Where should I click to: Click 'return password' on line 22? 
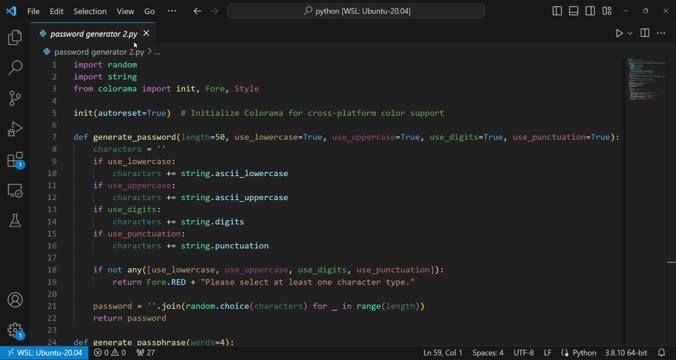[x=129, y=318]
